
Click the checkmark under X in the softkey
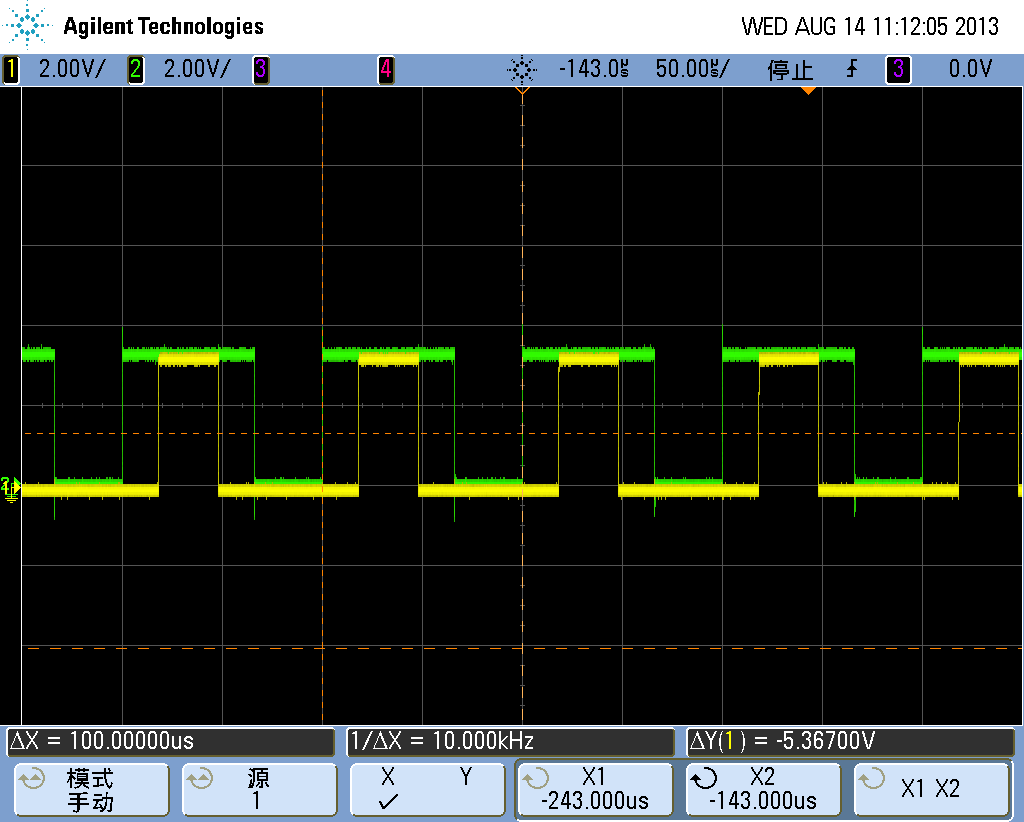pyautogui.click(x=388, y=801)
